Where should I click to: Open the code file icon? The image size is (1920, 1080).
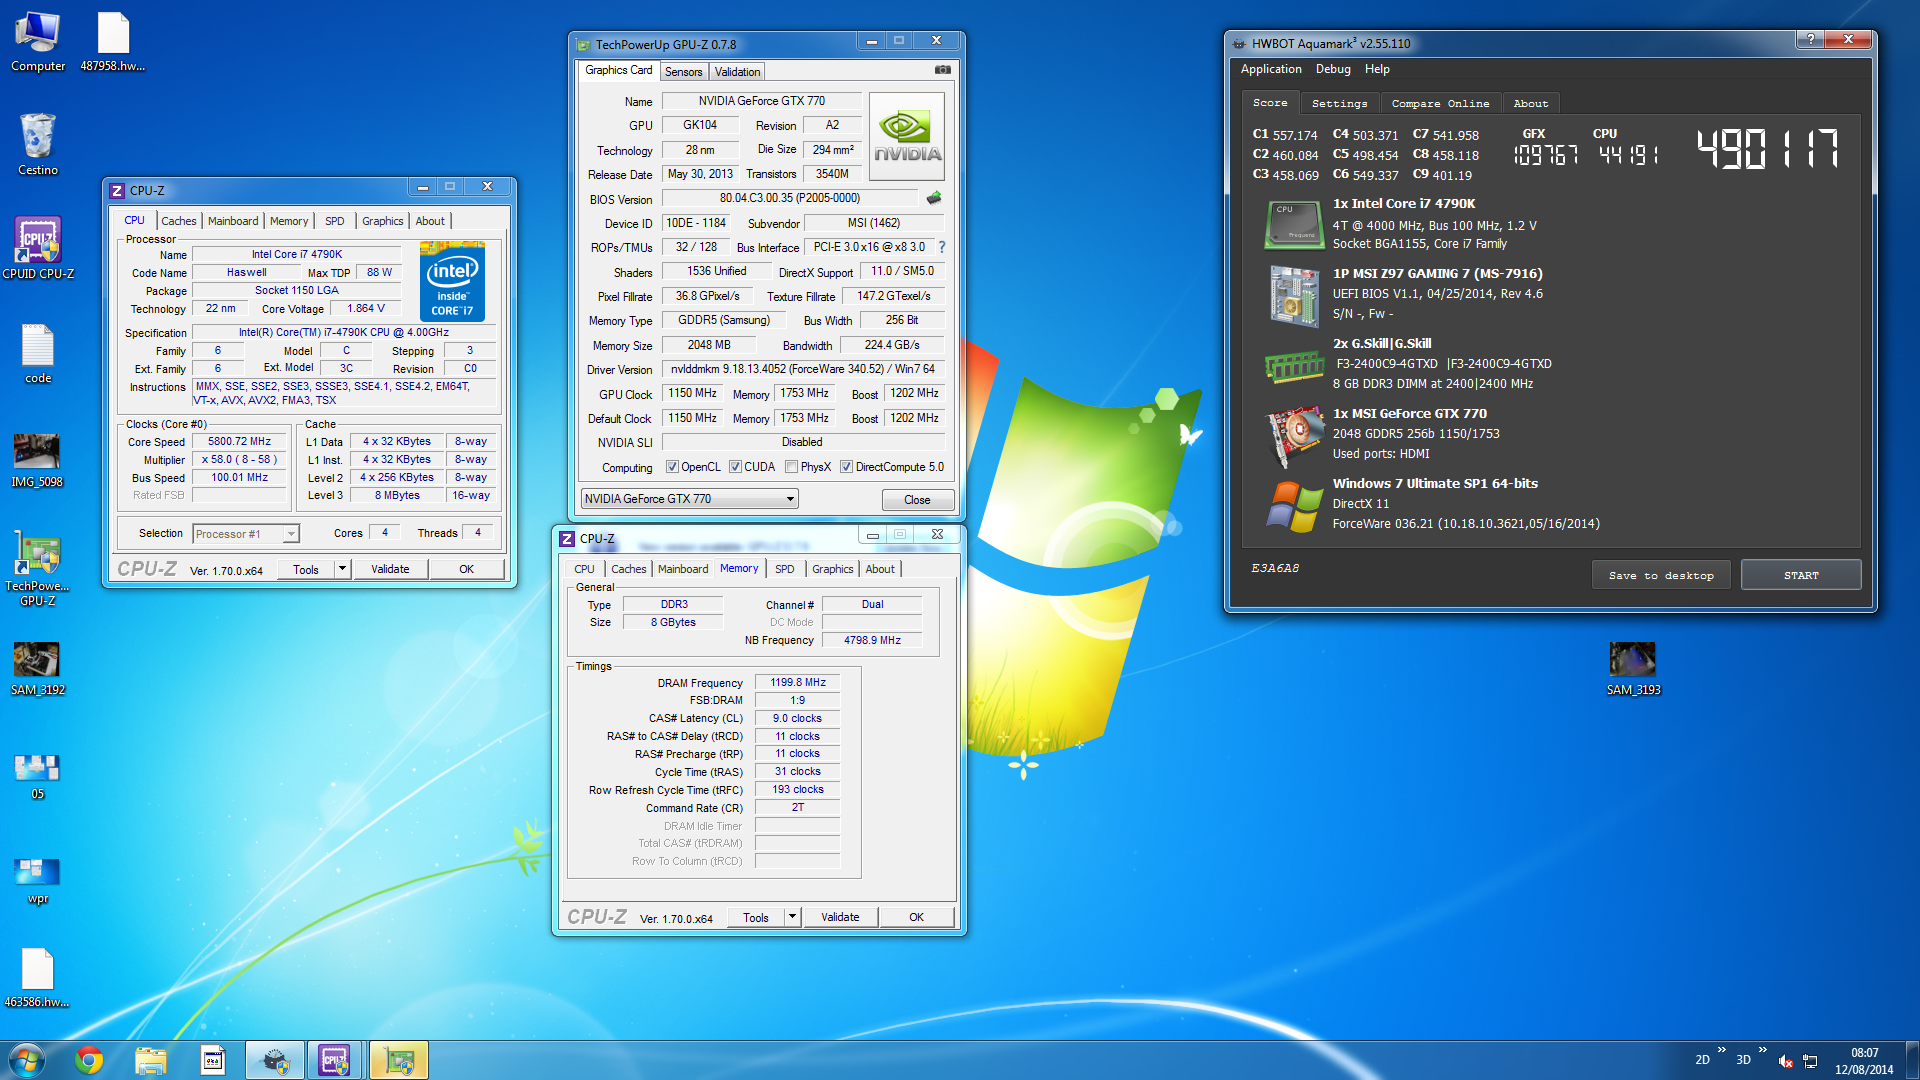click(38, 354)
